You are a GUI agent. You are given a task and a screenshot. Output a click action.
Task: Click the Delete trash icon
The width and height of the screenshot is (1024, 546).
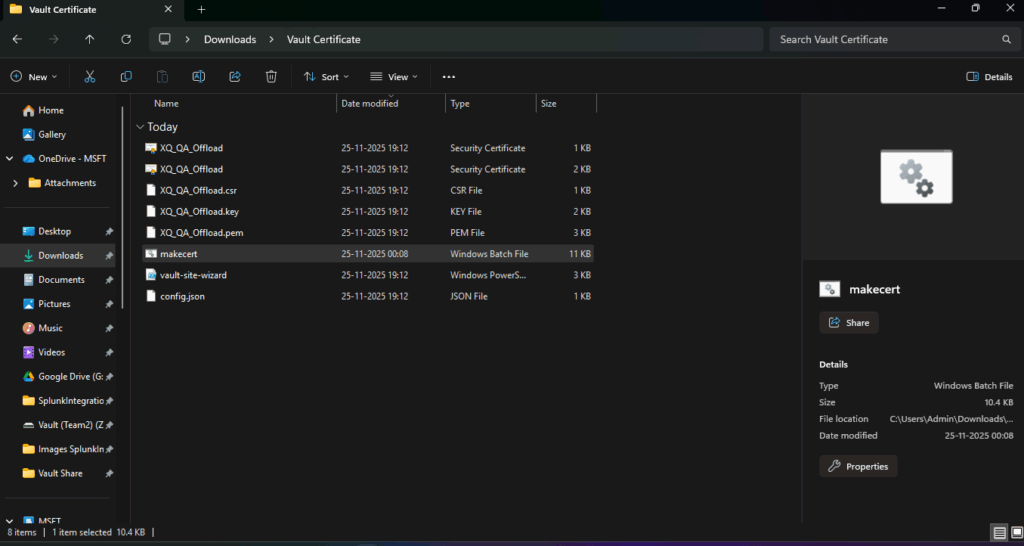[x=271, y=77]
